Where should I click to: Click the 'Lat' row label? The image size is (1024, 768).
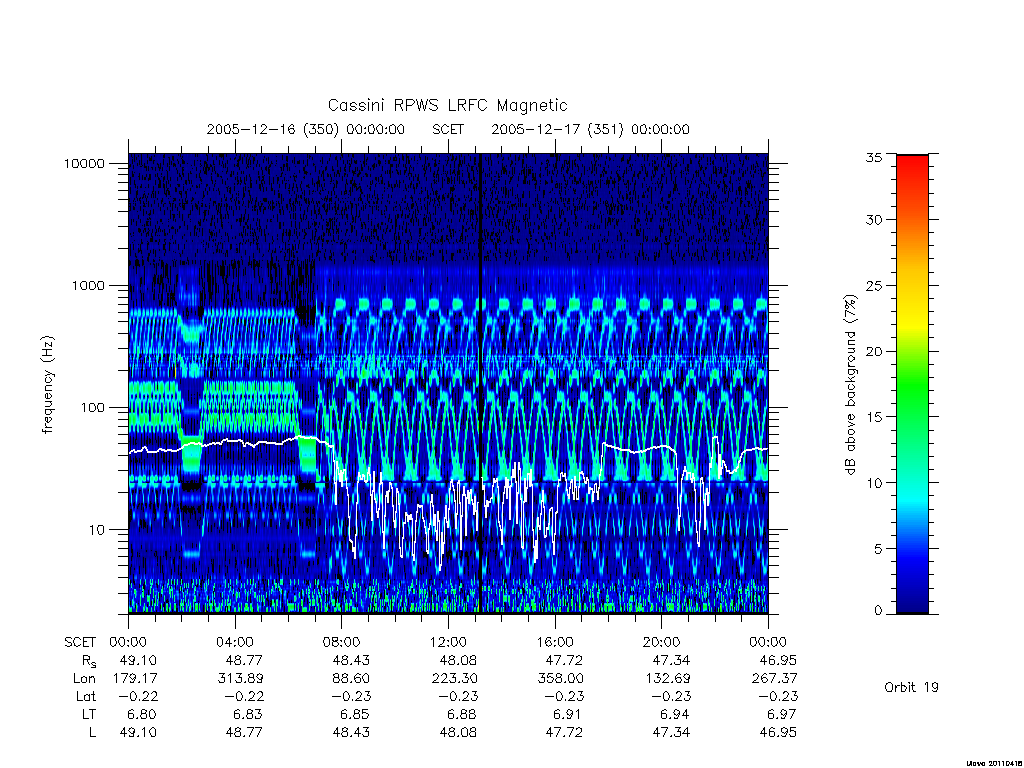click(86, 696)
